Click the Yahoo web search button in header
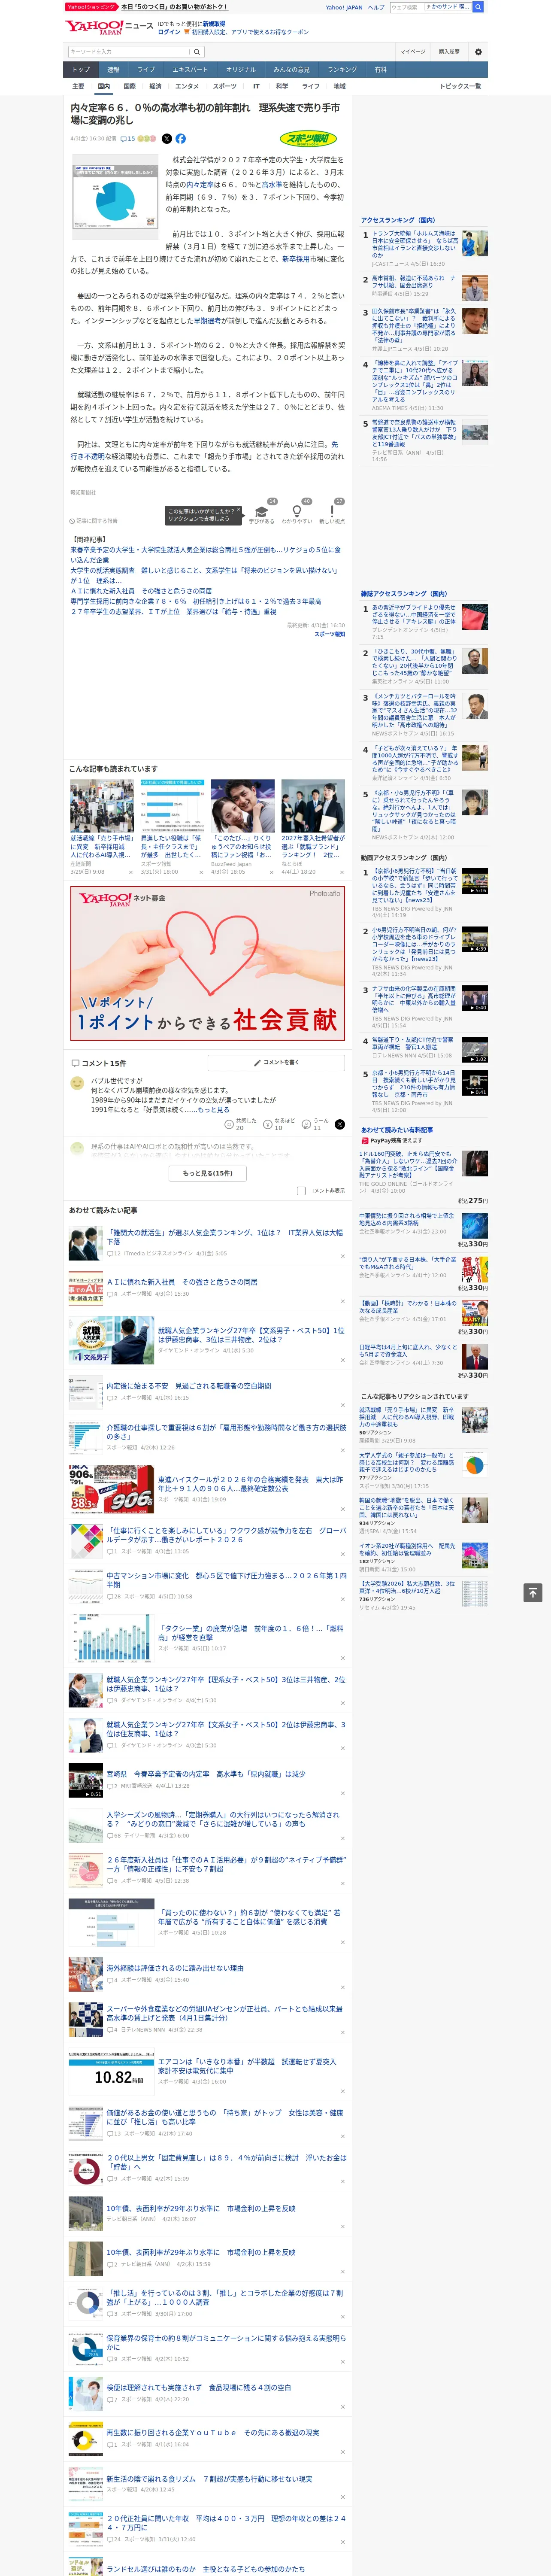The height and width of the screenshot is (2576, 551). [478, 7]
